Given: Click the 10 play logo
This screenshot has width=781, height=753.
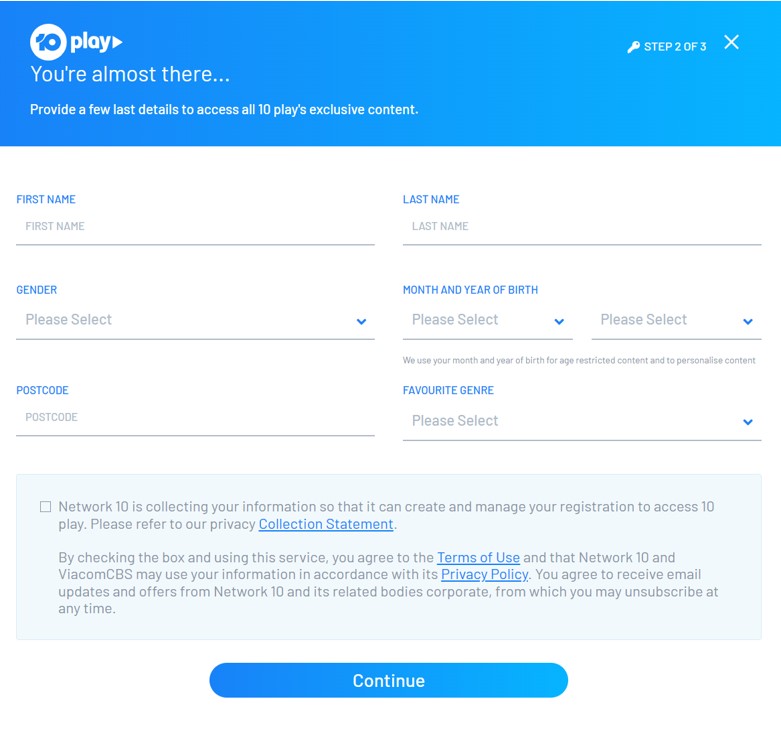Looking at the screenshot, I should (x=76, y=42).
